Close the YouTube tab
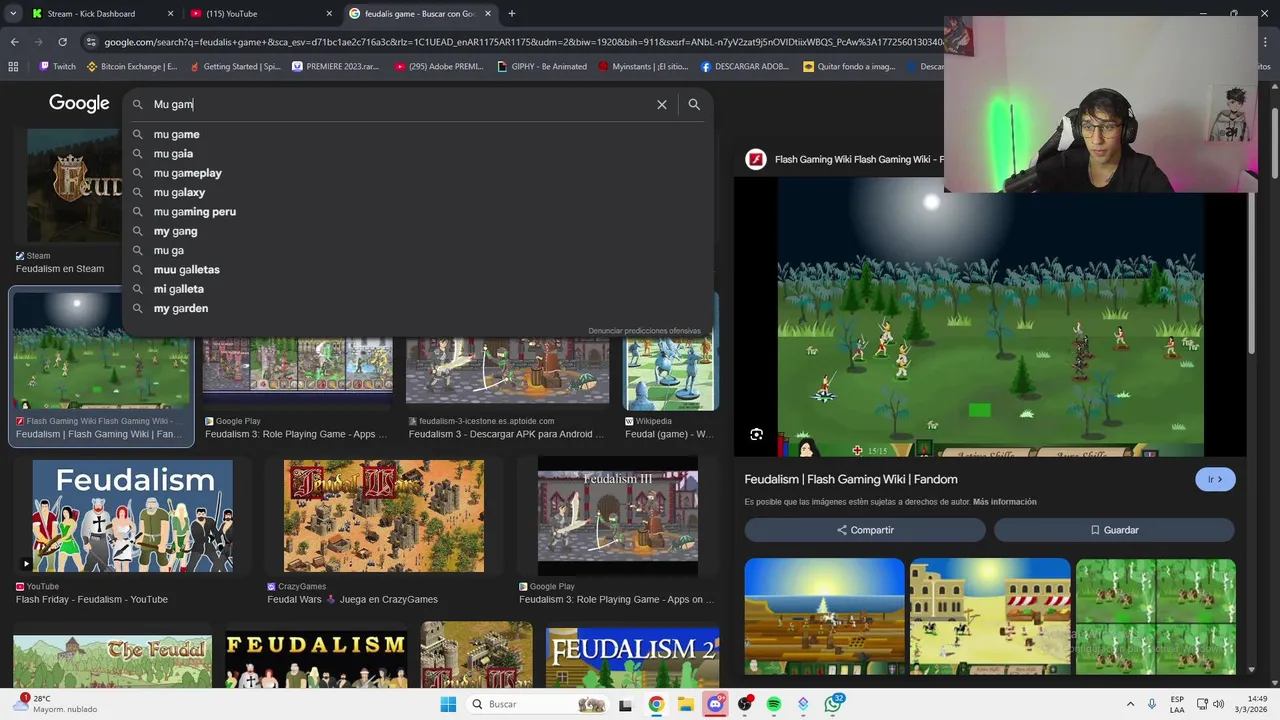 329,14
